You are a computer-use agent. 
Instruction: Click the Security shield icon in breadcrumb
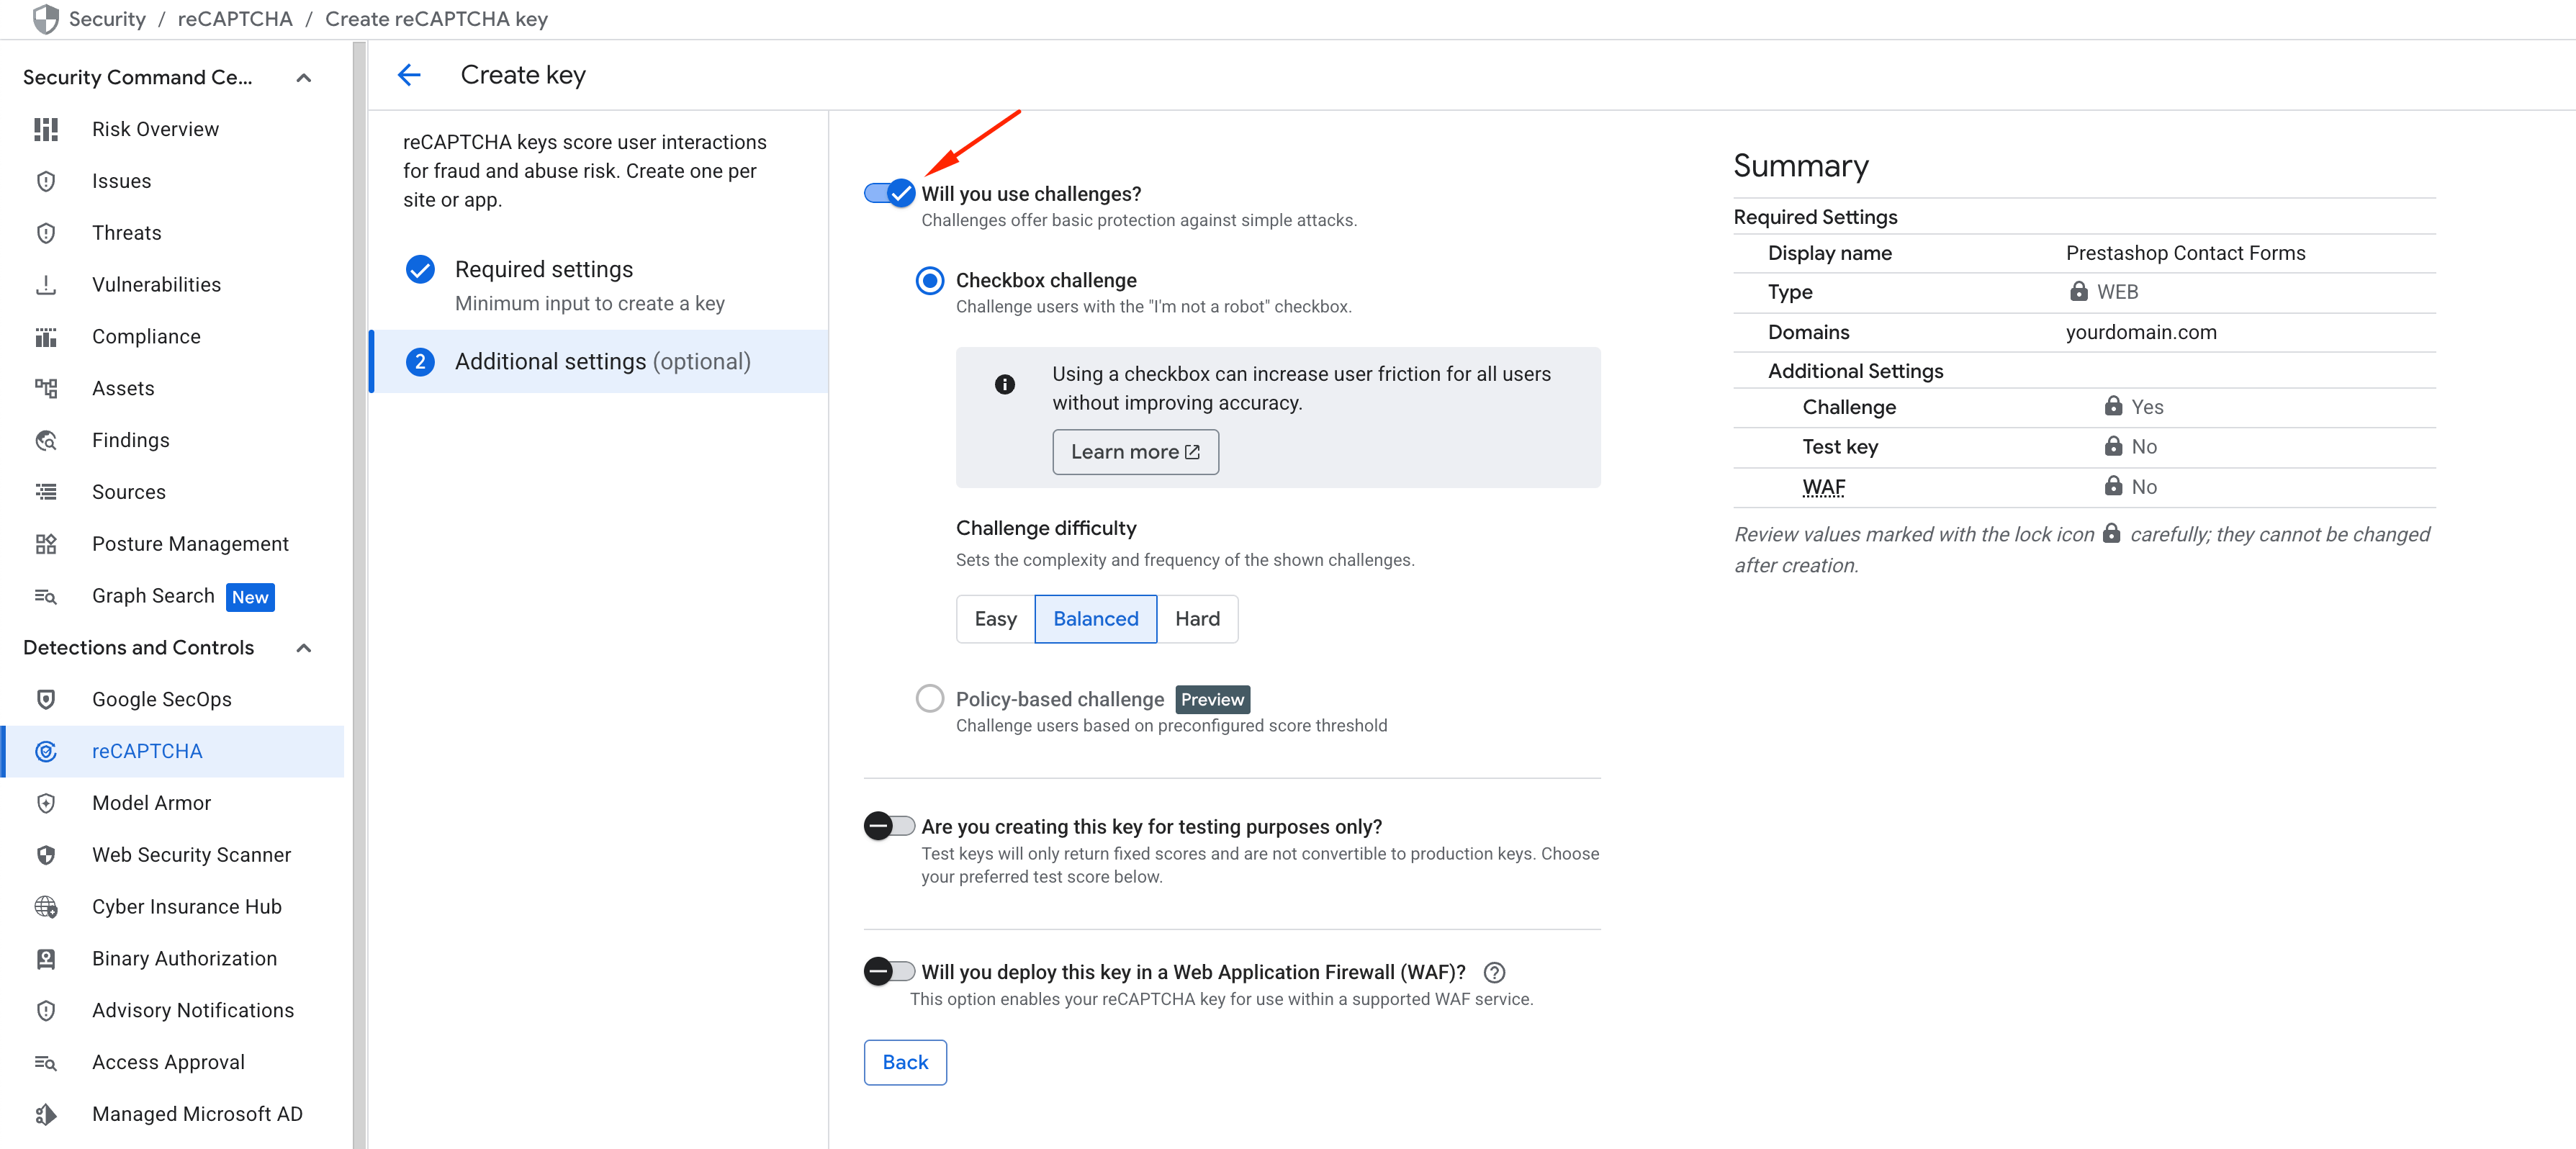46,19
